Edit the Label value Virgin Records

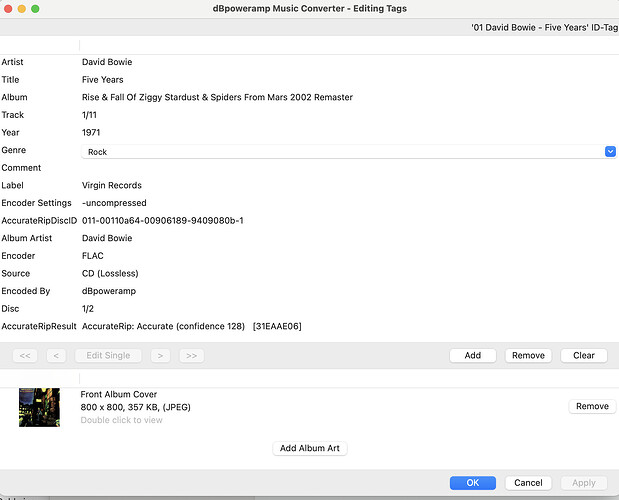tap(112, 185)
